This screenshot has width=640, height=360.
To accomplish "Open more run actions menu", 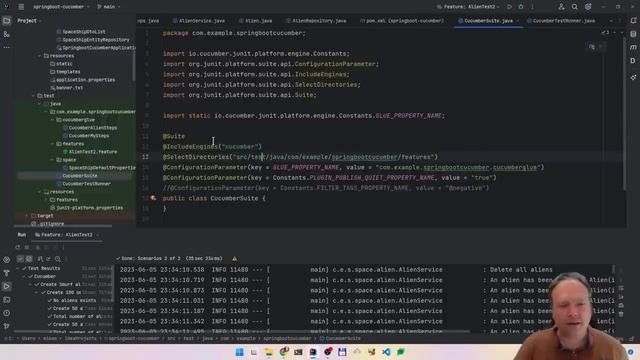I will [x=532, y=7].
